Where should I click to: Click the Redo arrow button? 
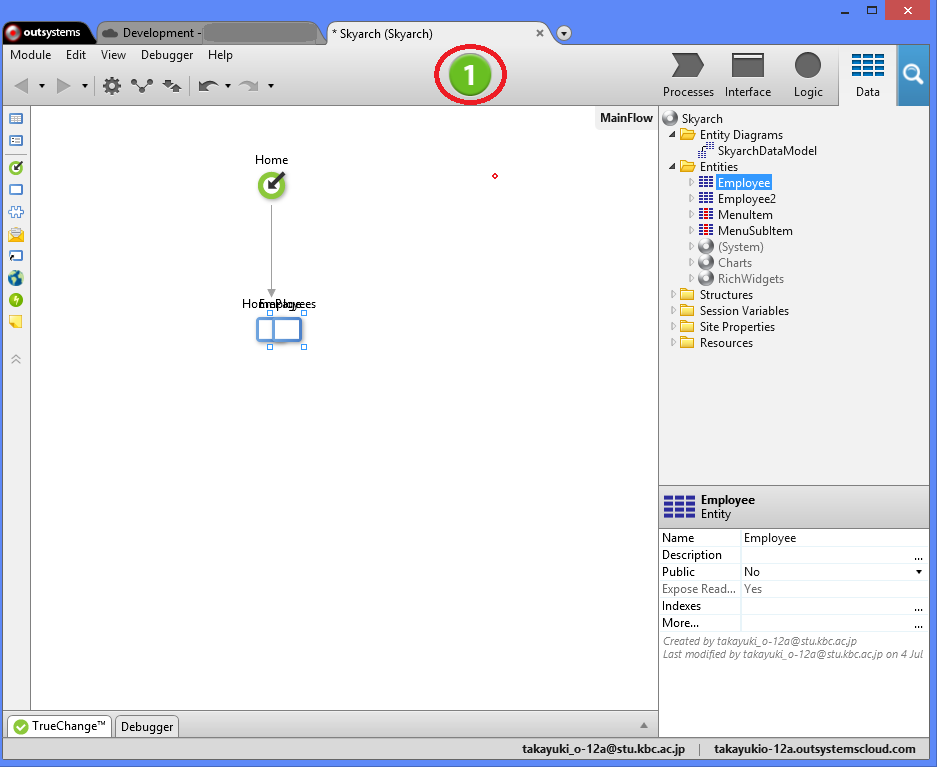(249, 86)
